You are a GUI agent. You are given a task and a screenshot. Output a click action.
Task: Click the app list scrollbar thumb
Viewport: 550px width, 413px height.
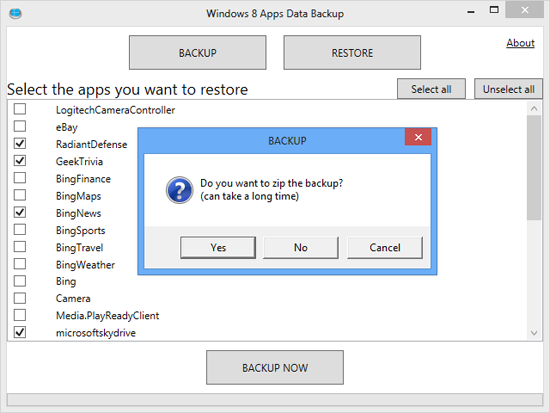pyautogui.click(x=534, y=168)
